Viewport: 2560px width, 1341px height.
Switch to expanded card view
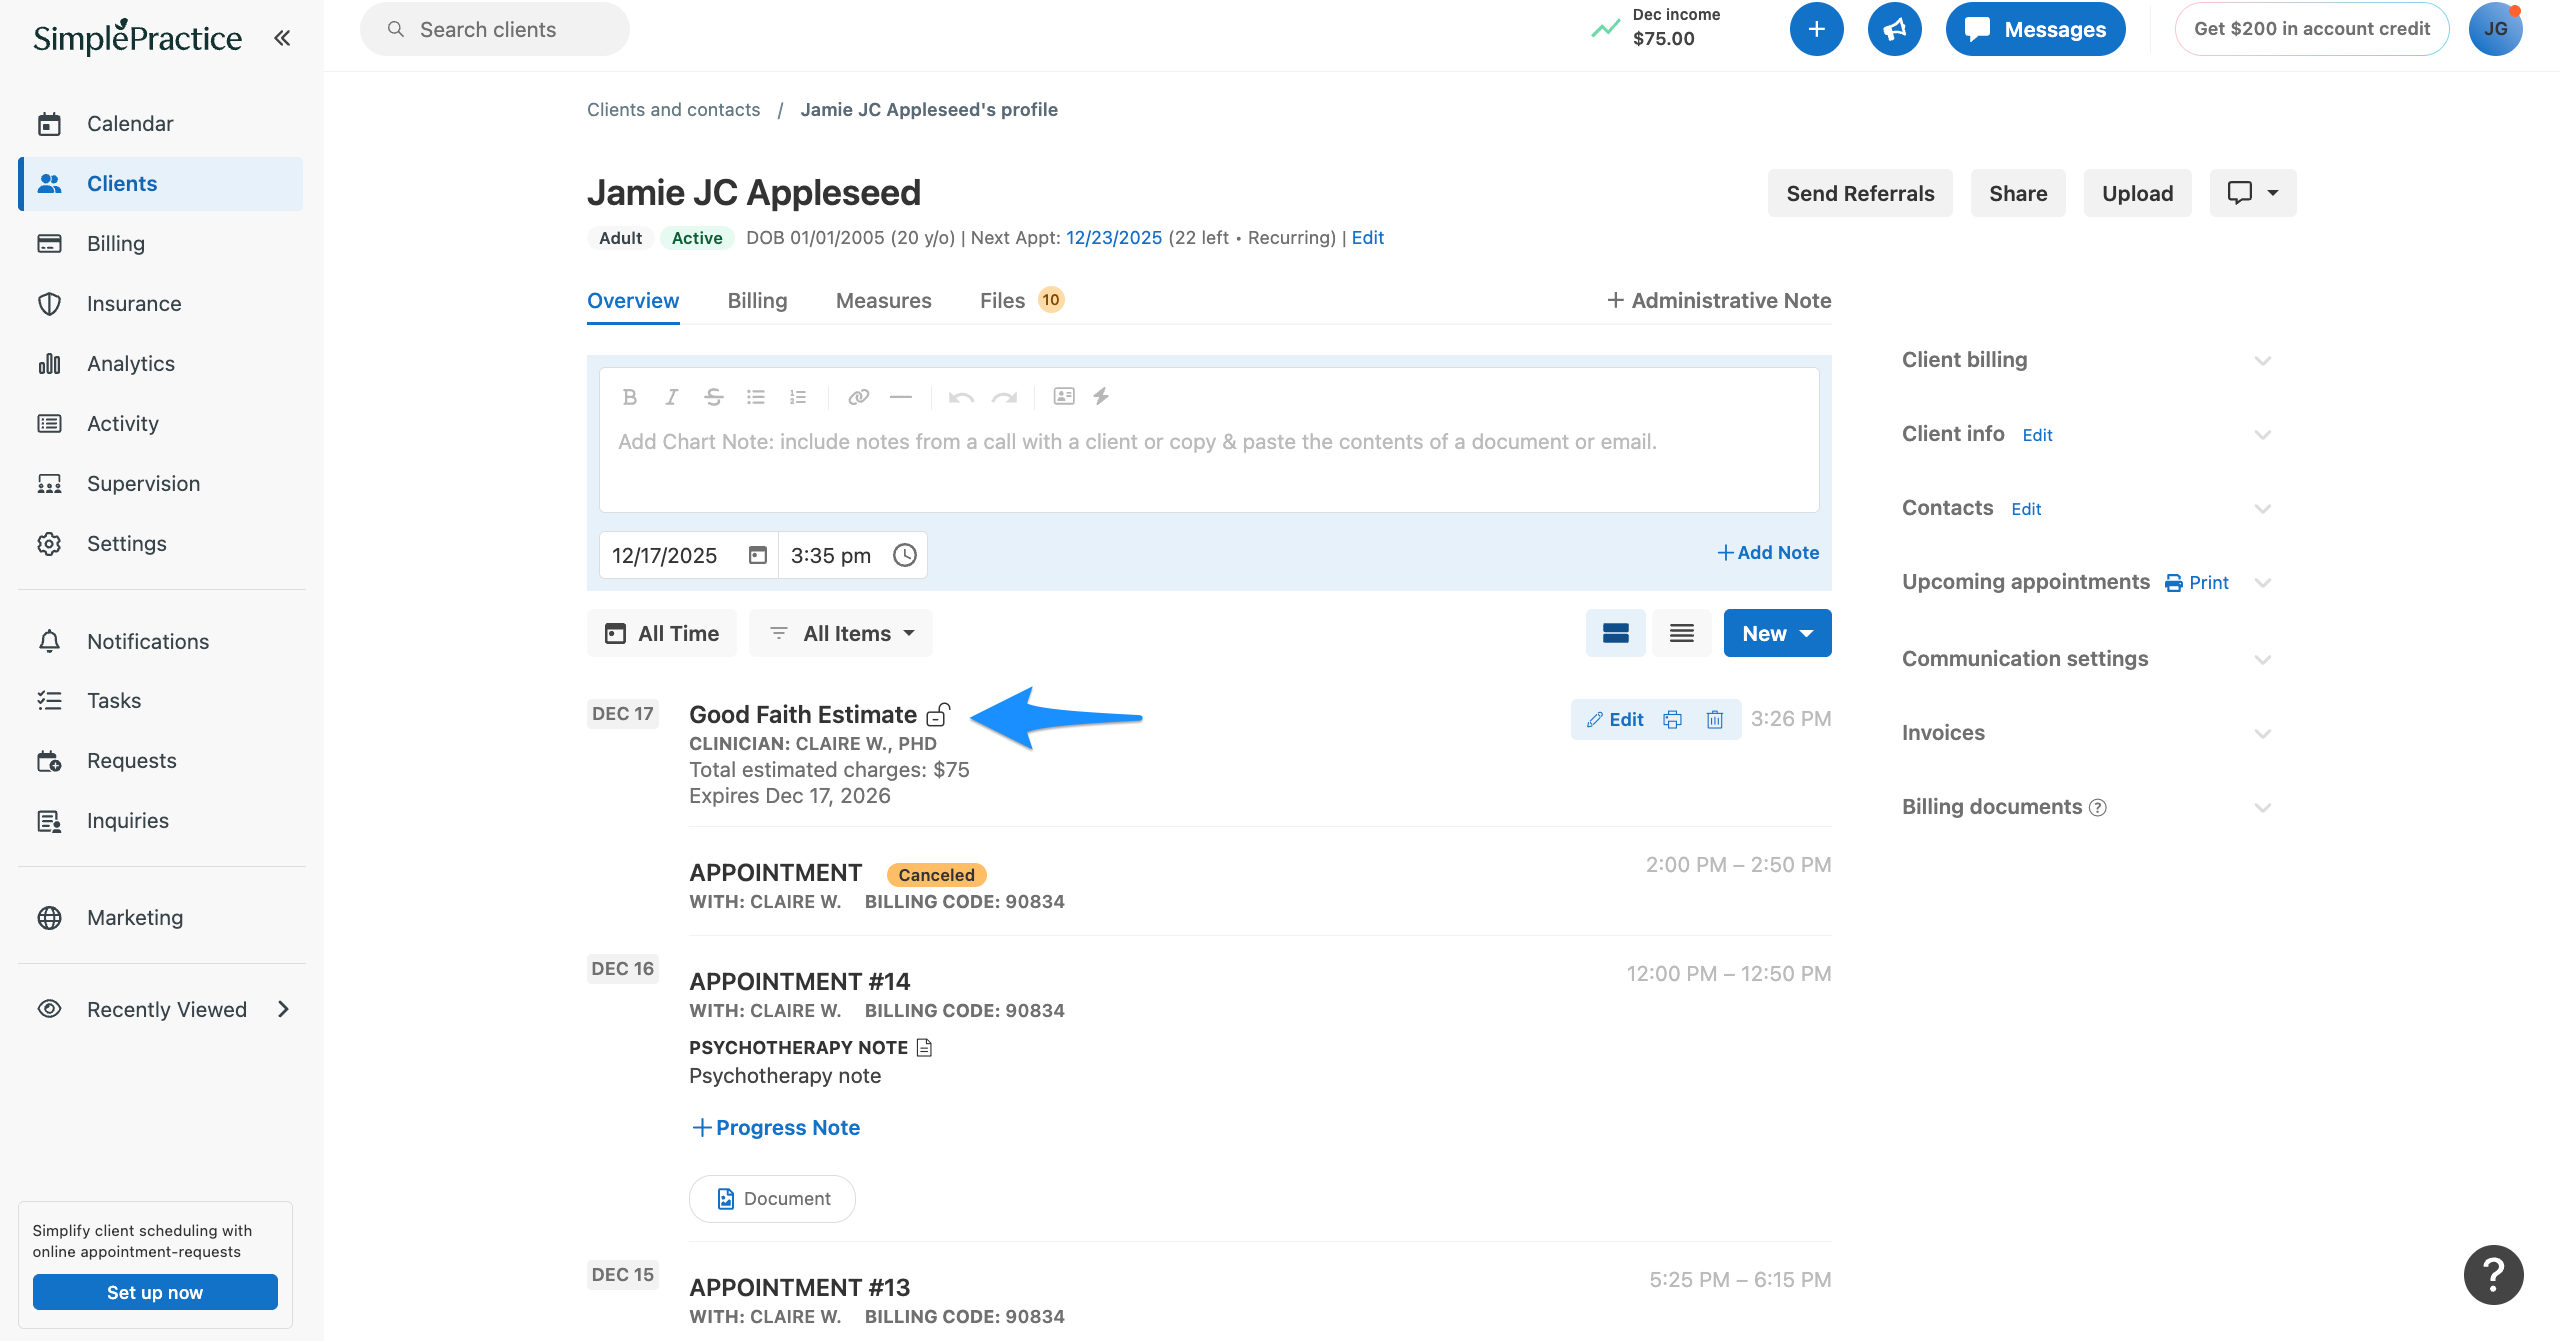tap(1615, 633)
